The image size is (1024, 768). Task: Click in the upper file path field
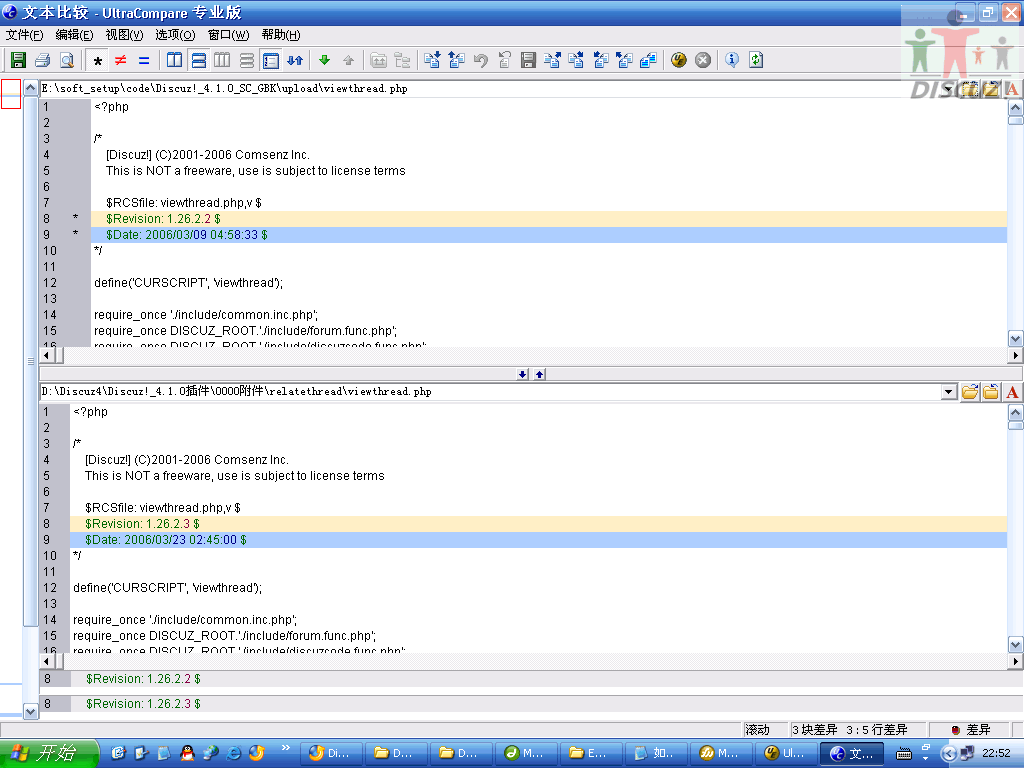point(490,89)
